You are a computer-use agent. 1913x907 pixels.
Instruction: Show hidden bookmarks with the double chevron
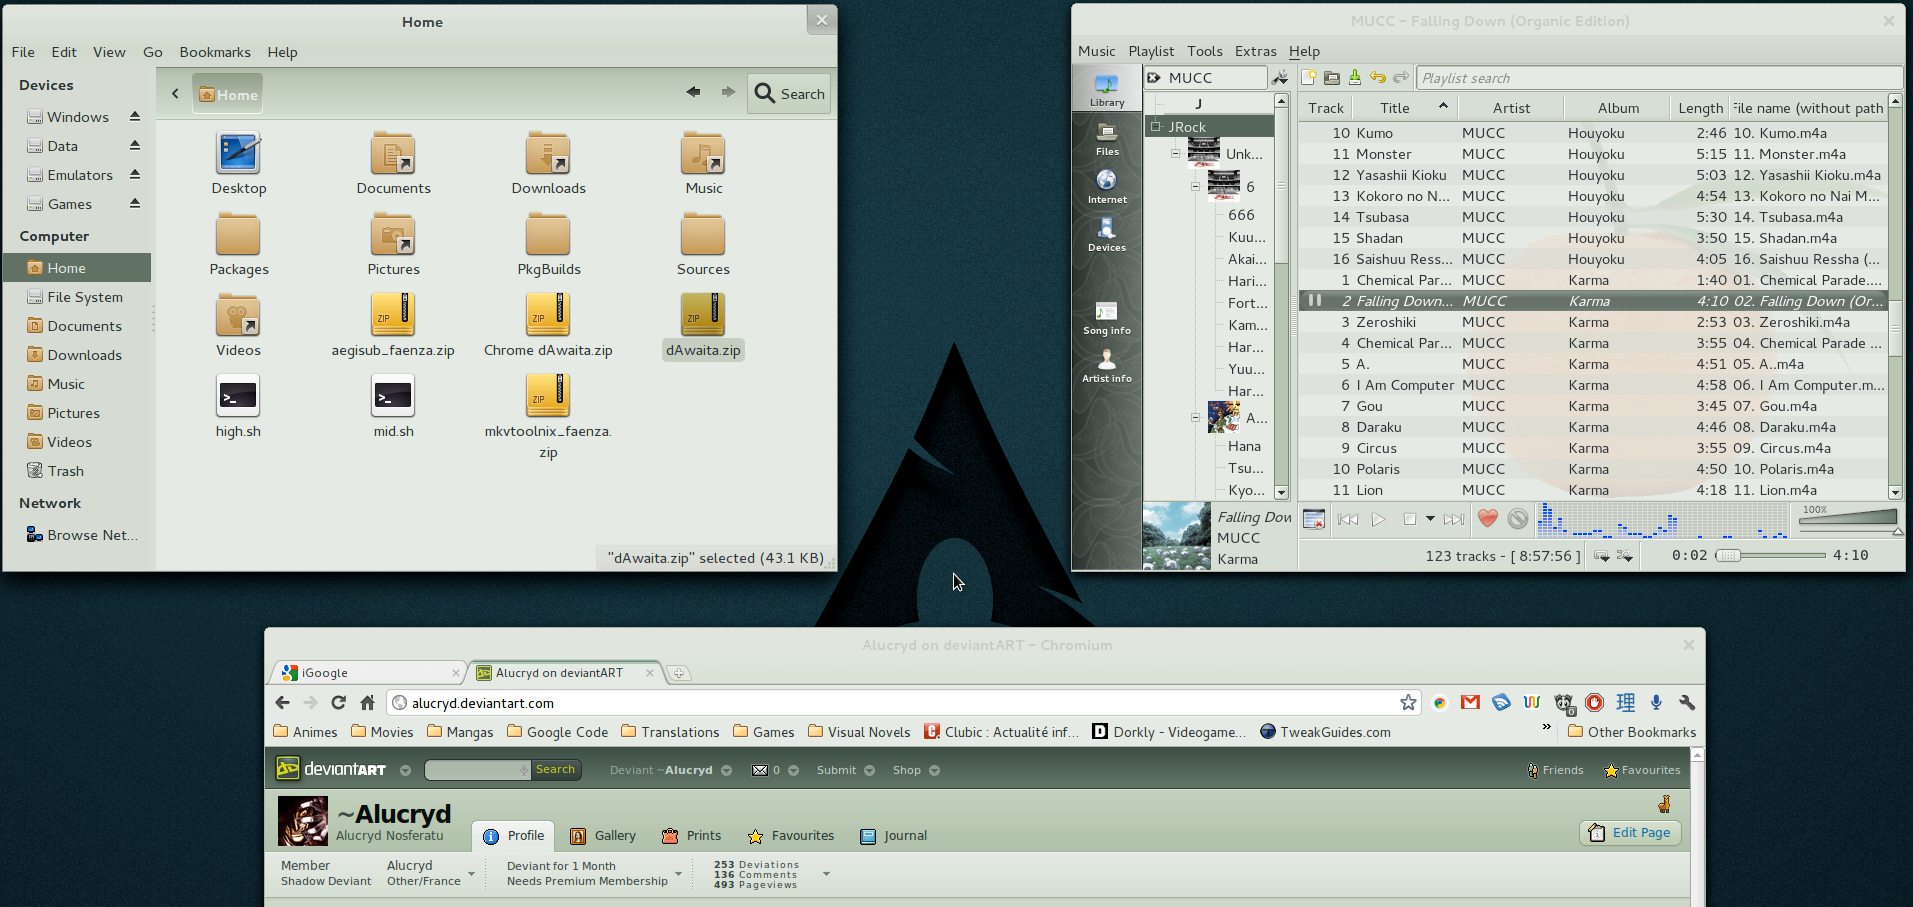[x=1546, y=727]
